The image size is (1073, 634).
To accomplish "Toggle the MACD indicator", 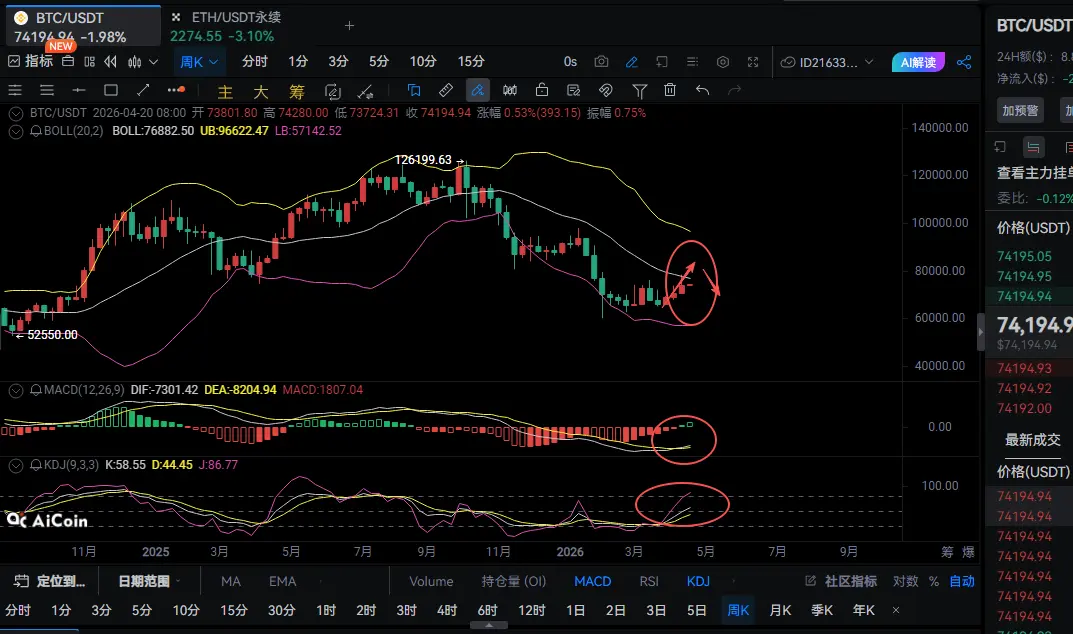I will tap(593, 581).
